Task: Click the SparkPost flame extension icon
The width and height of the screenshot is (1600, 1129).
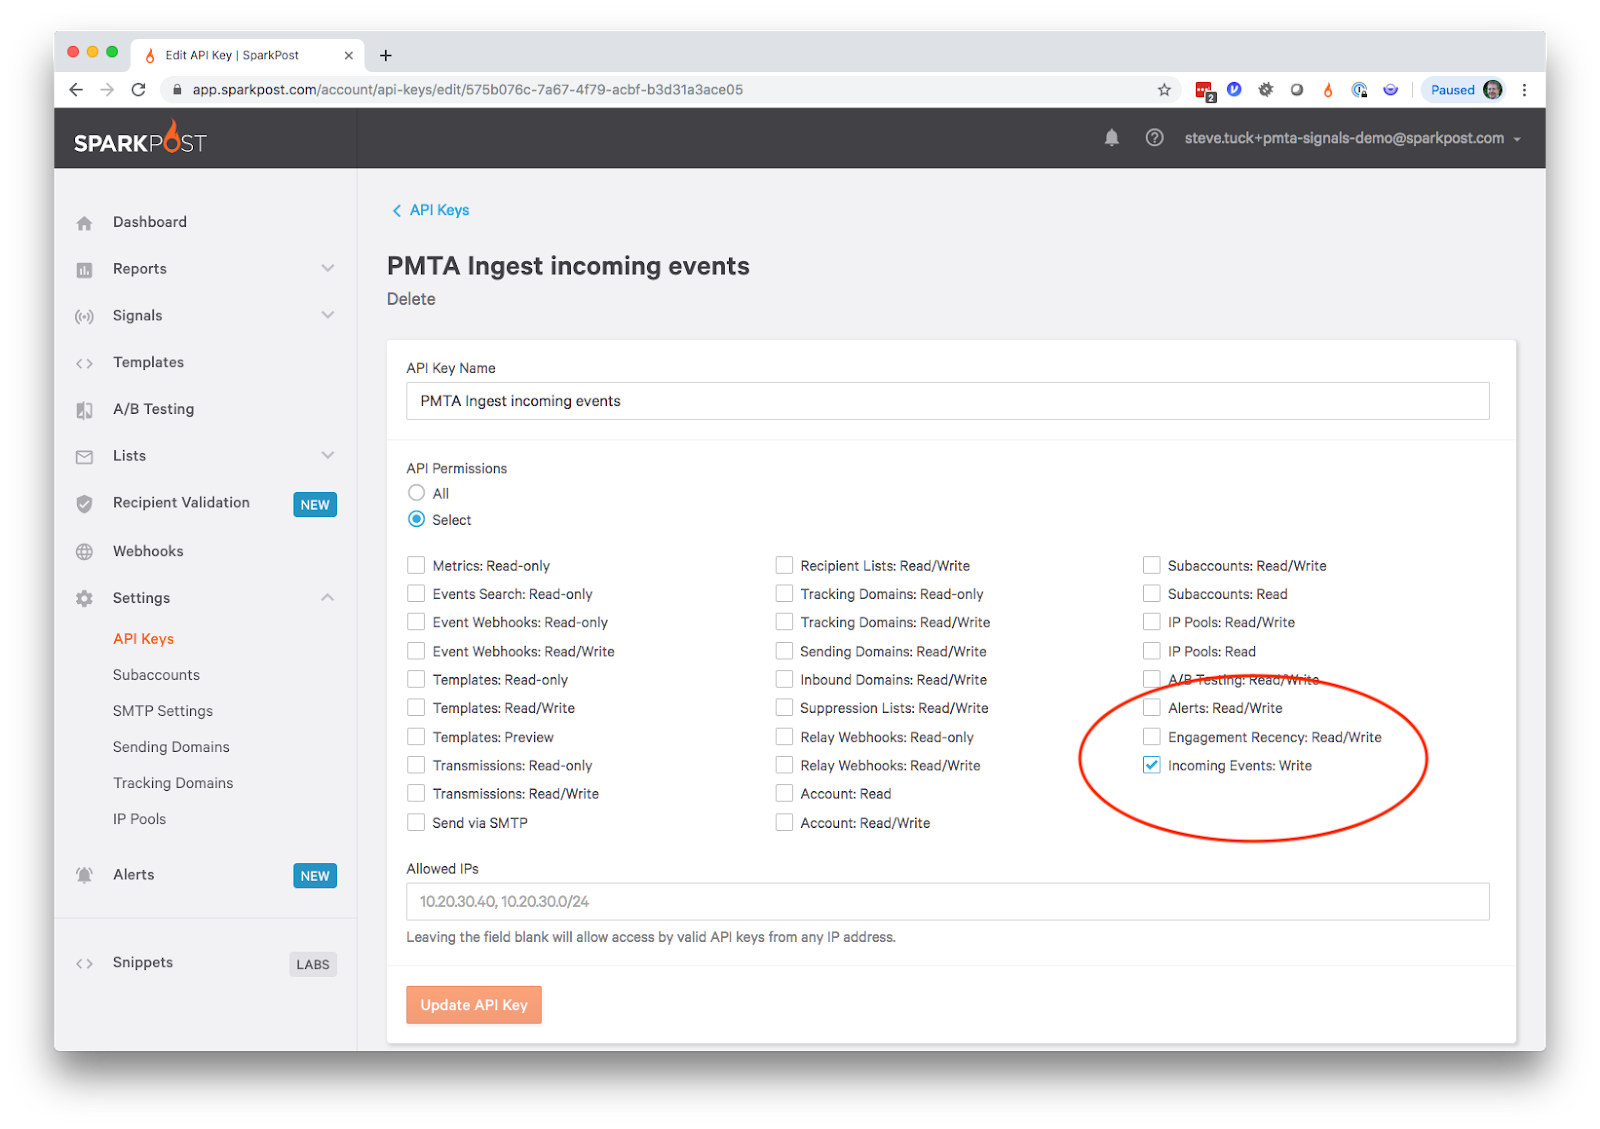Action: pos(1328,89)
